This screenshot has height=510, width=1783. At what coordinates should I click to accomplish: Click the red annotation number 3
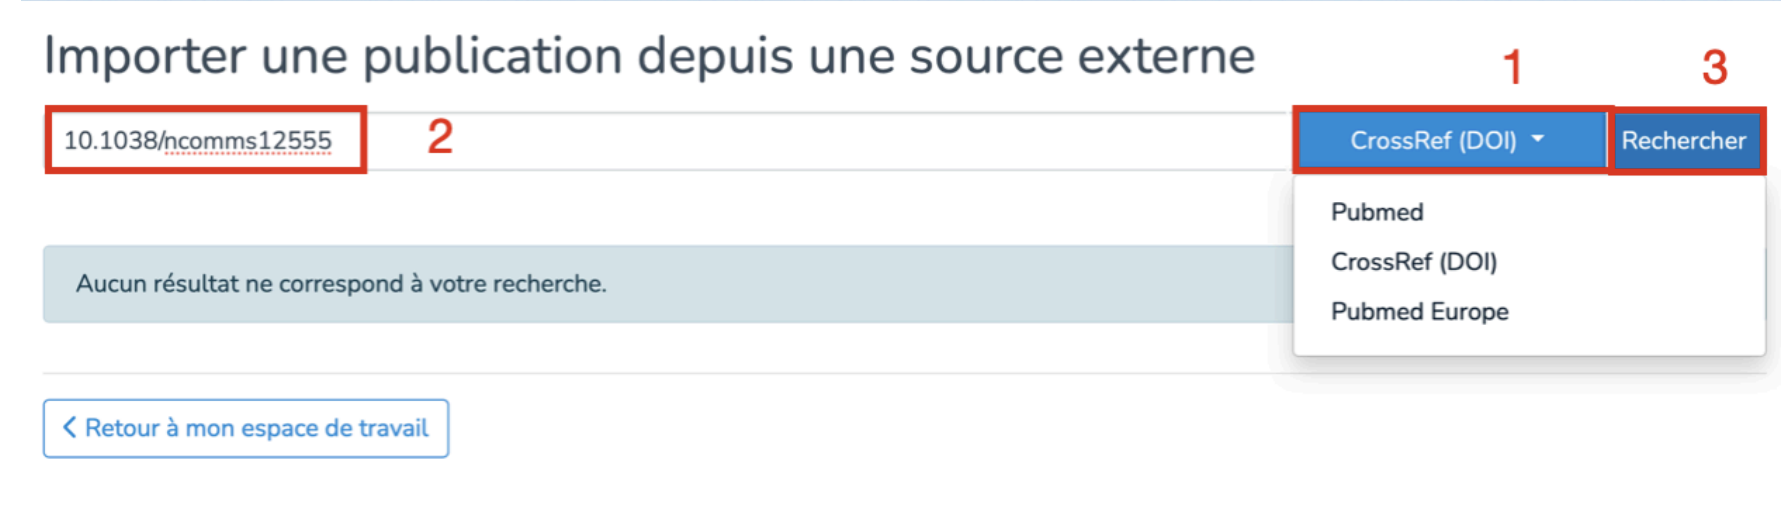click(x=1715, y=68)
